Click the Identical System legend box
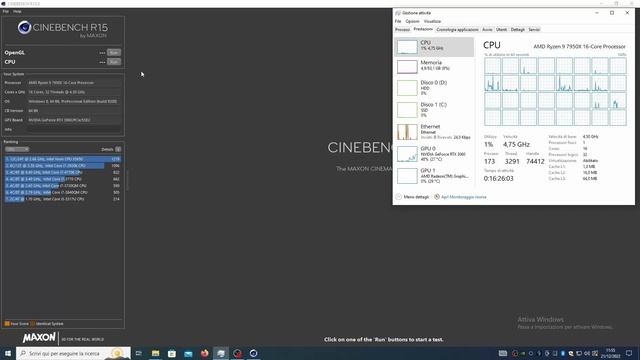Image resolution: width=640 pixels, height=360 pixels. tap(33, 324)
